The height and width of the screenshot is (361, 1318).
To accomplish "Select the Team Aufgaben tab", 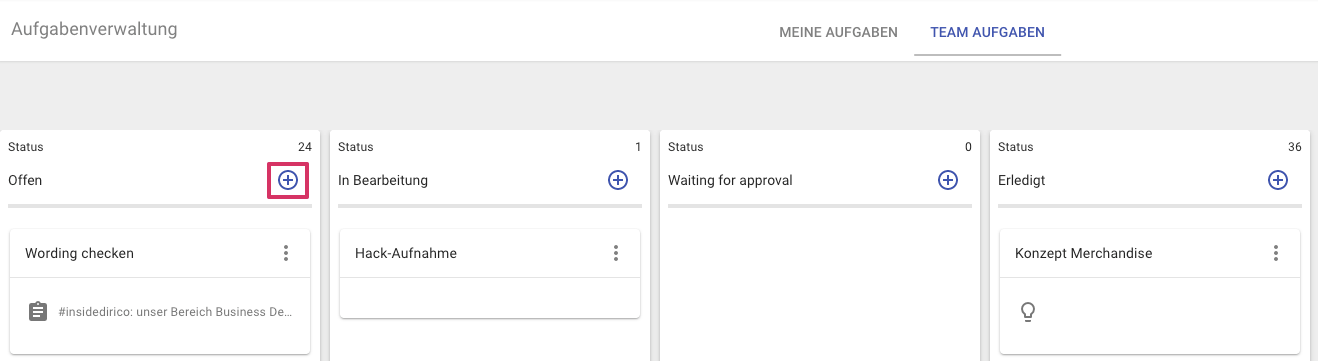I will 987,32.
